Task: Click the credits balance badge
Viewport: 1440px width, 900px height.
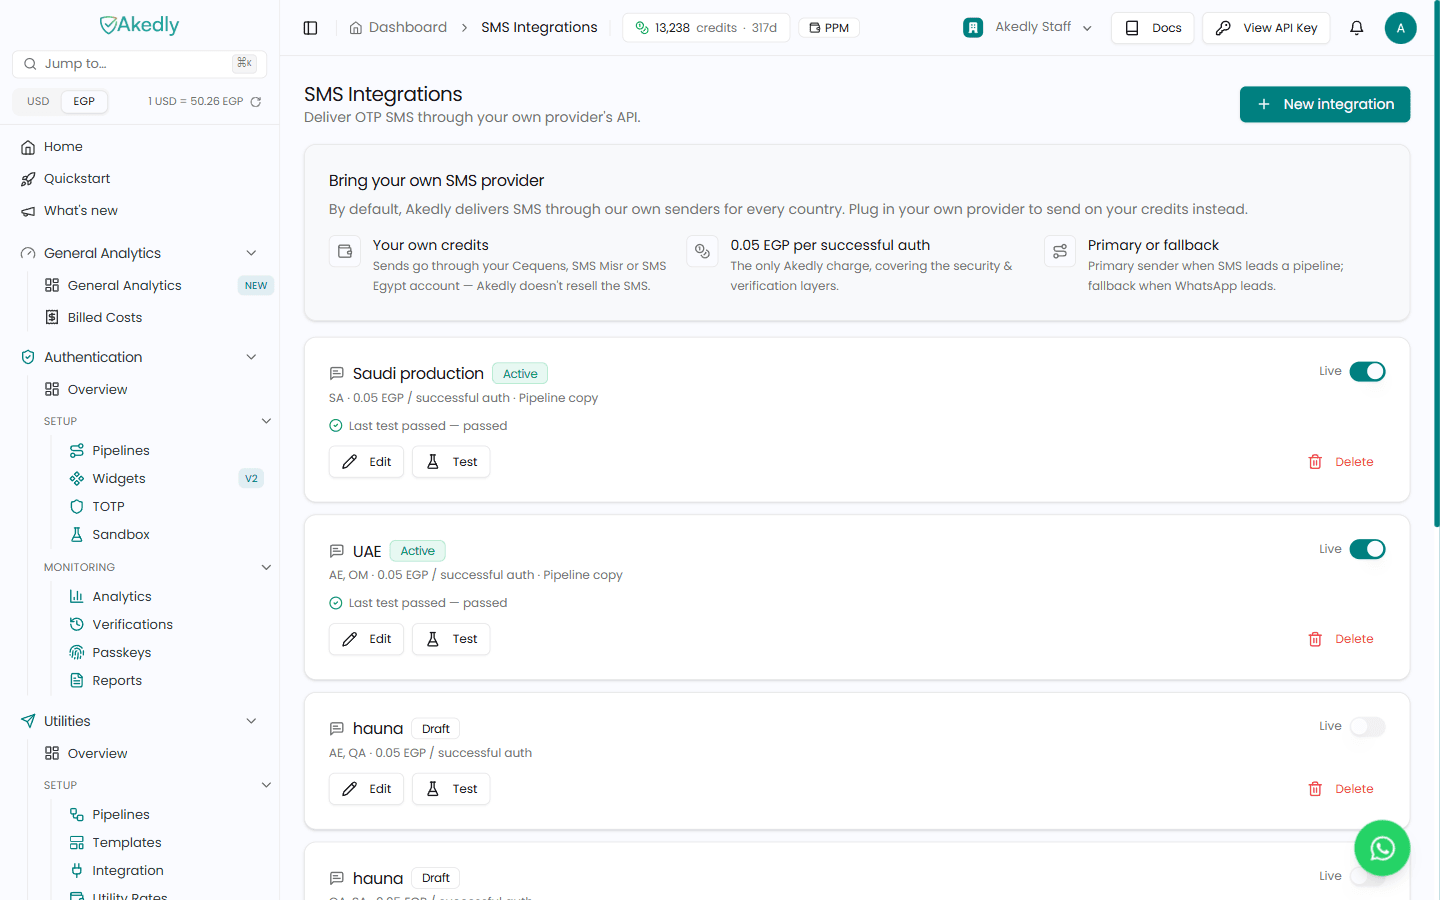Action: pos(706,28)
